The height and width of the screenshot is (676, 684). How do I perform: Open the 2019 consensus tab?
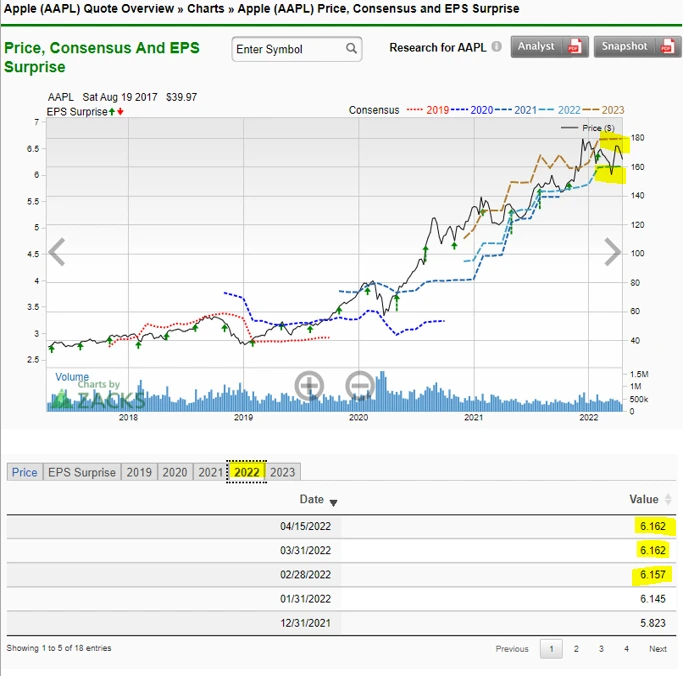(x=139, y=472)
